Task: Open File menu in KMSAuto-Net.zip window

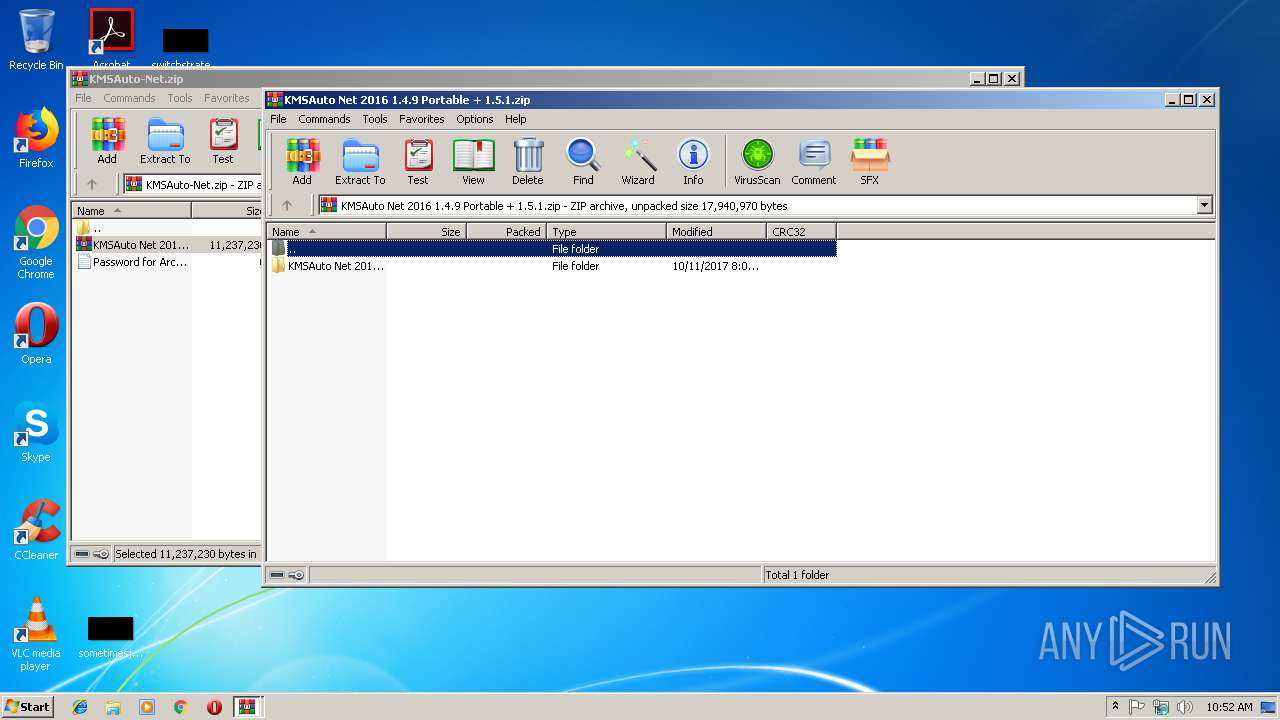Action: 83,98
